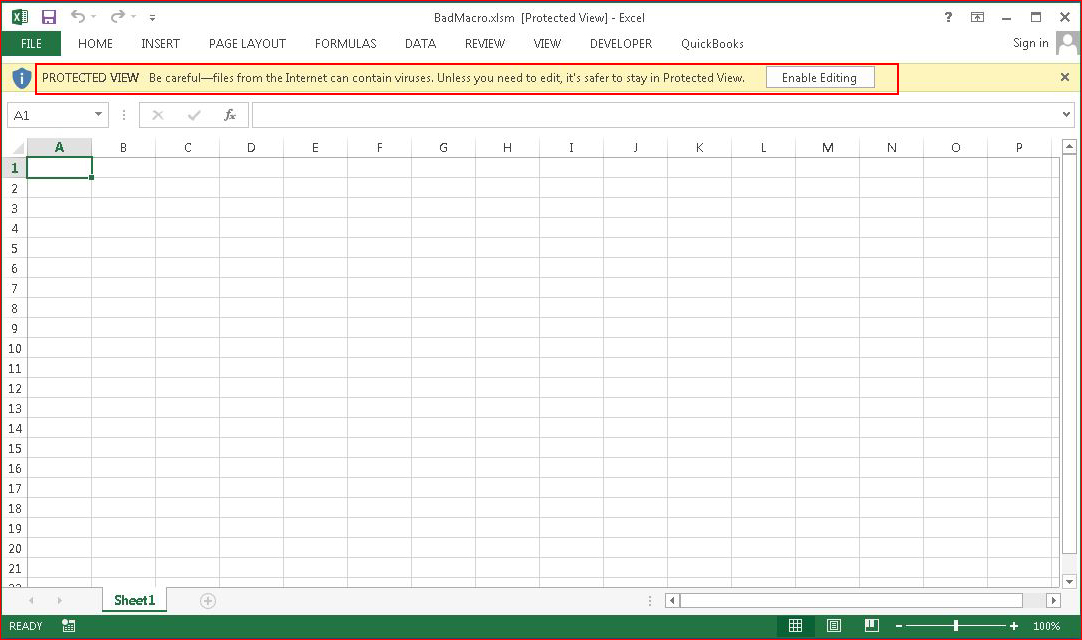The height and width of the screenshot is (640, 1082).
Task: Redo the last undone action
Action: [x=118, y=17]
